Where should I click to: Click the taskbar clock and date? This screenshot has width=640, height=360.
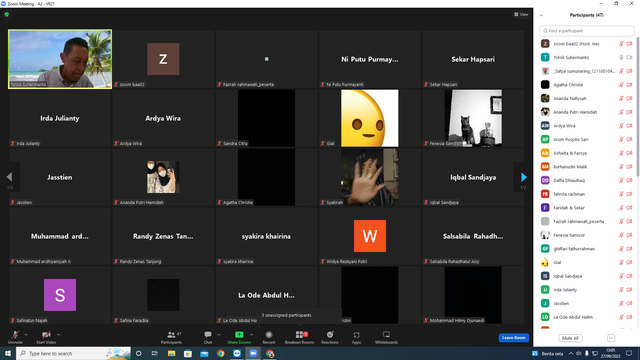(610, 353)
